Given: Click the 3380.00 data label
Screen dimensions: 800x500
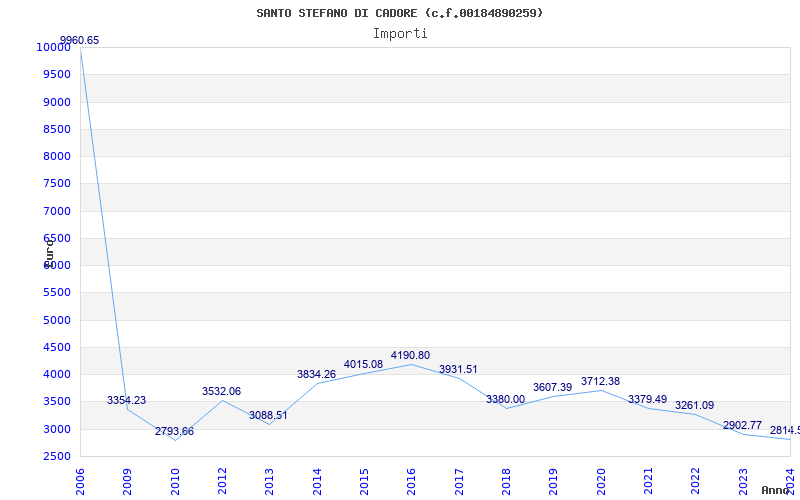Looking at the screenshot, I should 505,399.
